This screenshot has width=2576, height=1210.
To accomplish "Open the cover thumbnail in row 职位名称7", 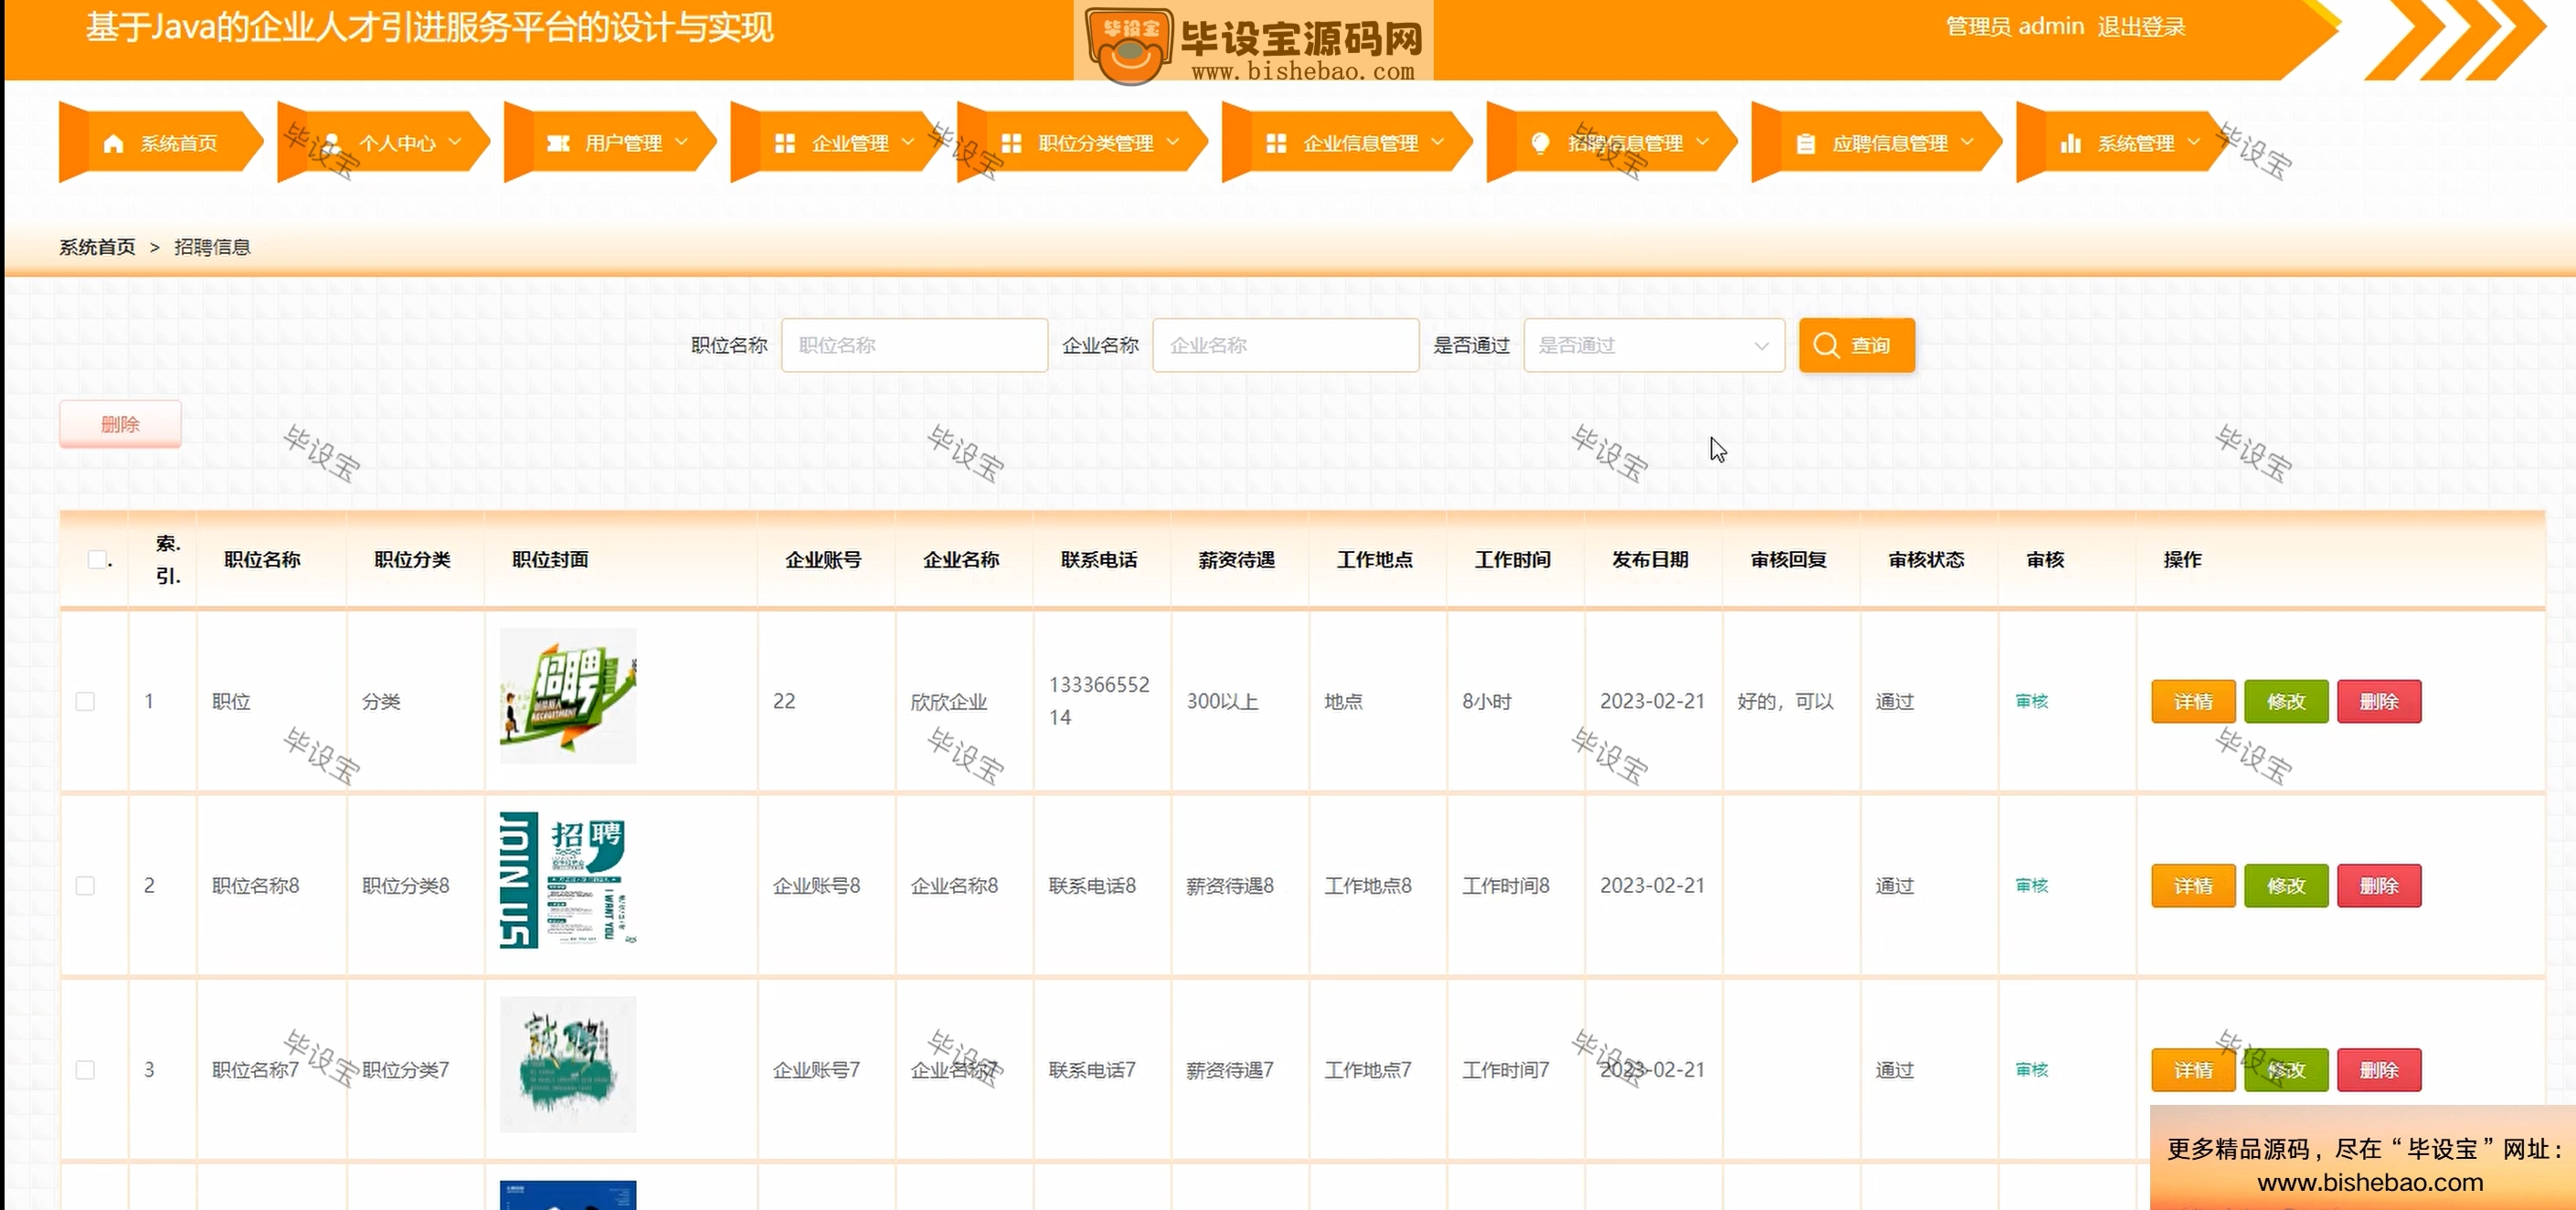I will point(568,1064).
